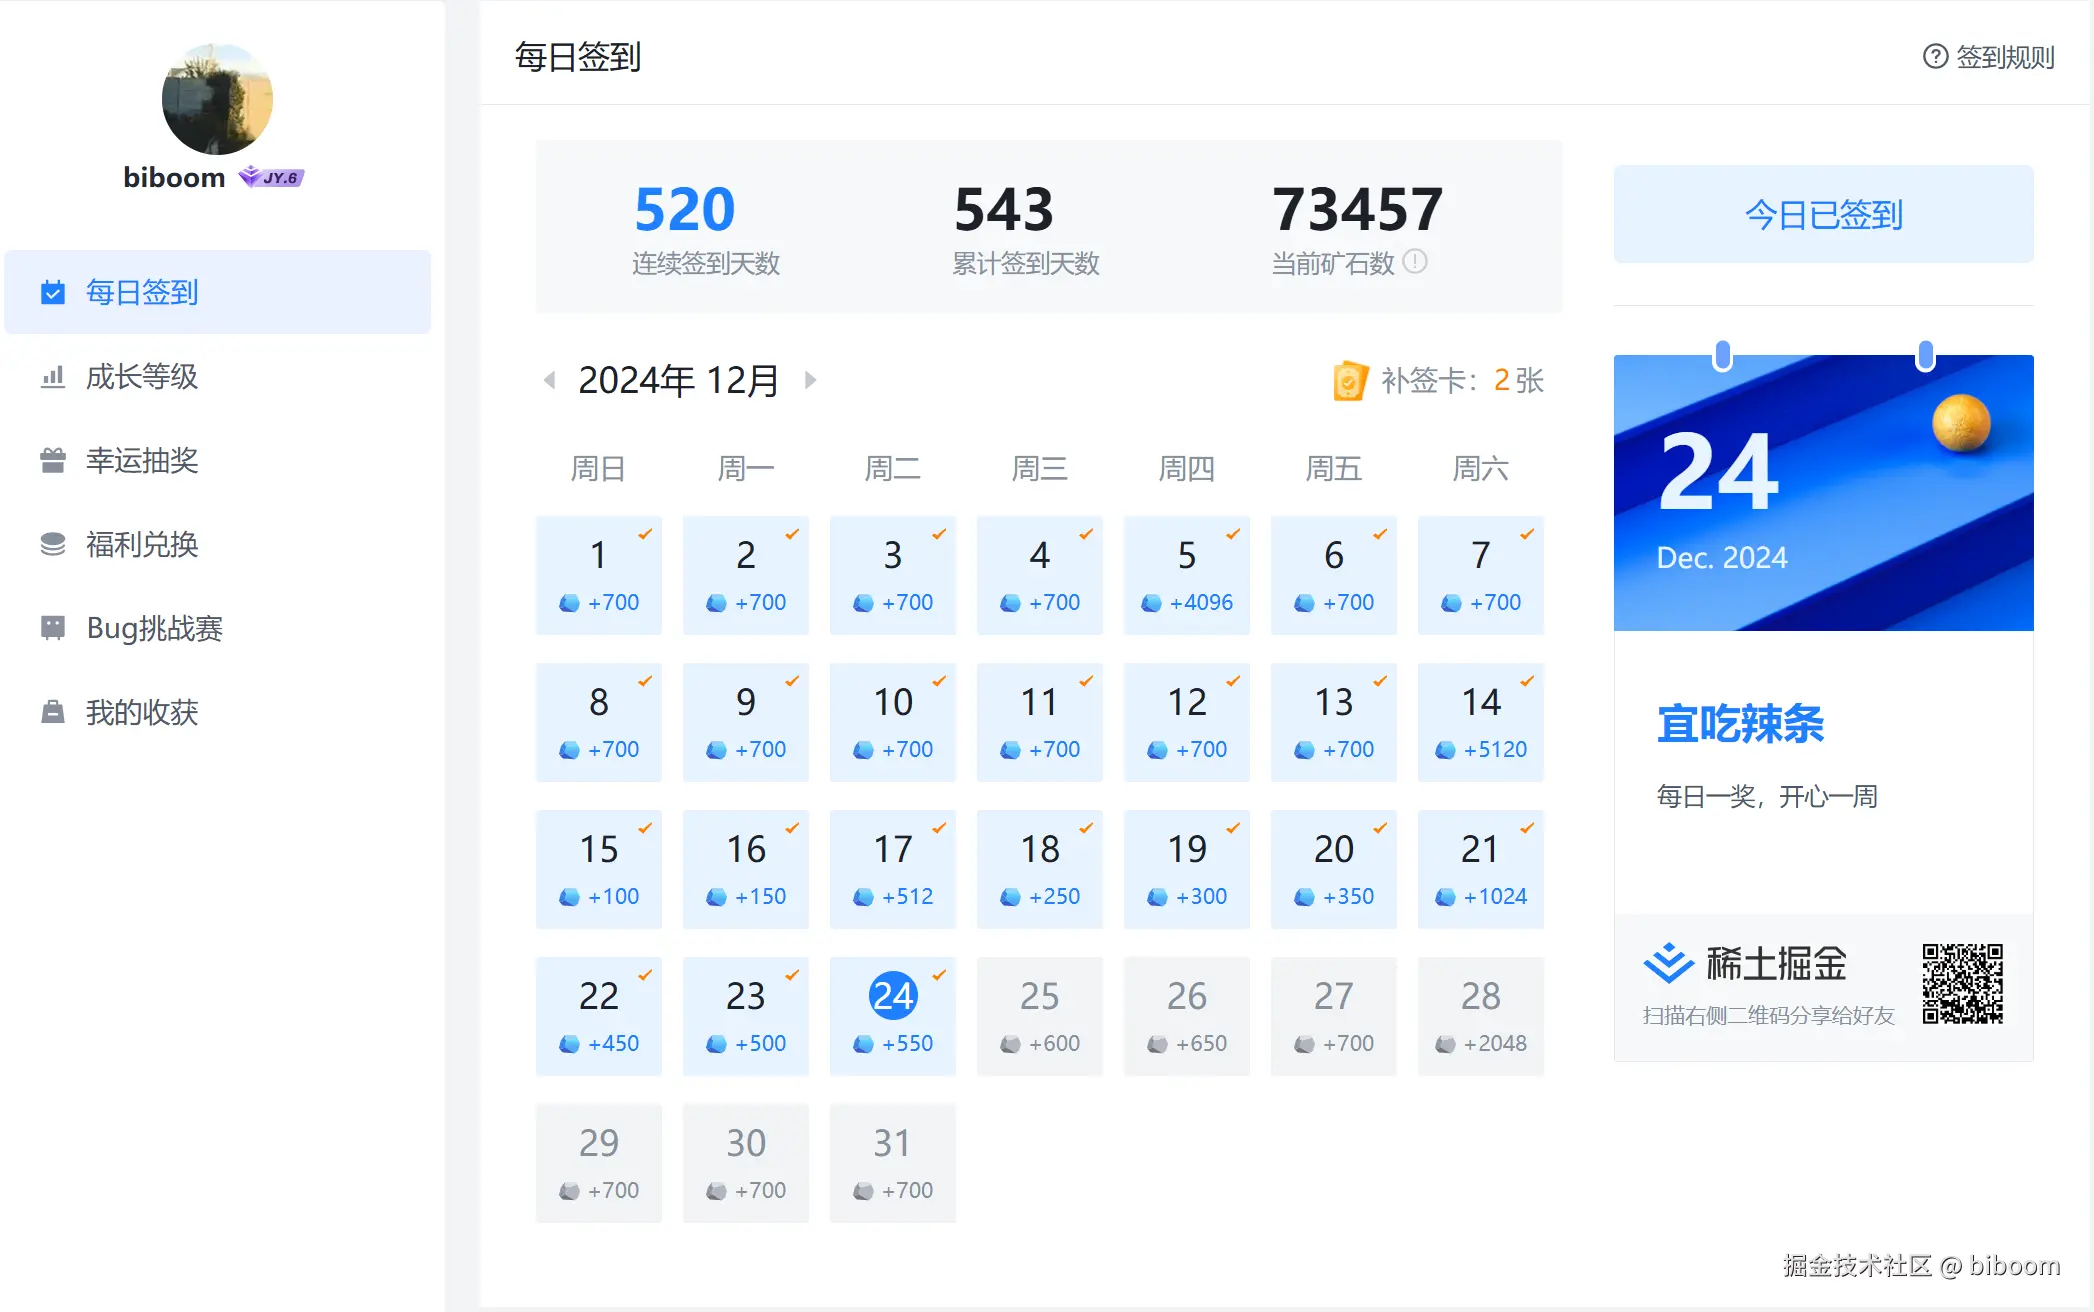Viewport: 2094px width, 1312px height.
Task: Open the 幸运抽奖 prize icon
Action: 52,461
